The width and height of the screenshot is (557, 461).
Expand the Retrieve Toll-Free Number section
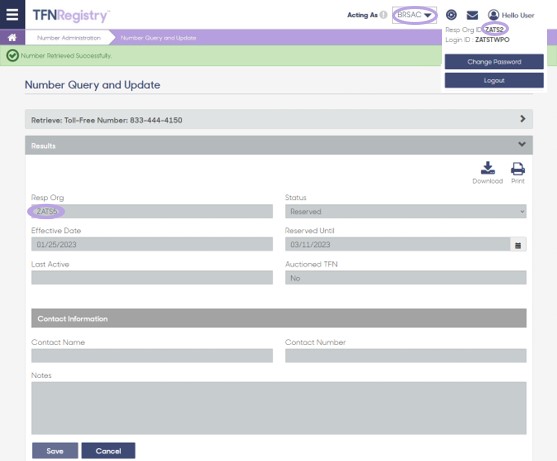[x=278, y=119]
